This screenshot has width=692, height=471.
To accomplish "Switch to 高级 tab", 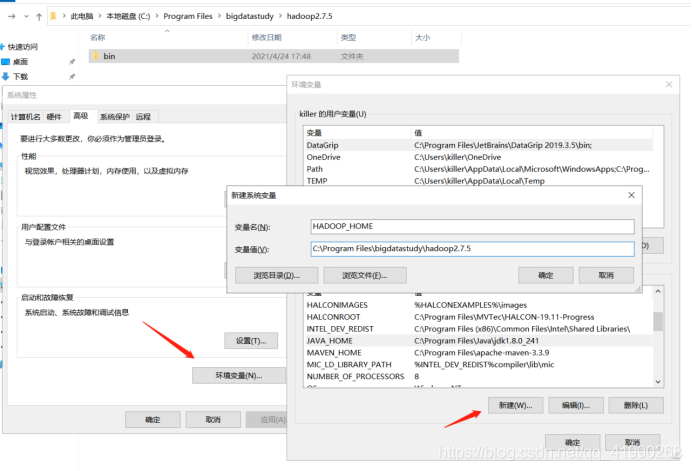I will (81, 116).
